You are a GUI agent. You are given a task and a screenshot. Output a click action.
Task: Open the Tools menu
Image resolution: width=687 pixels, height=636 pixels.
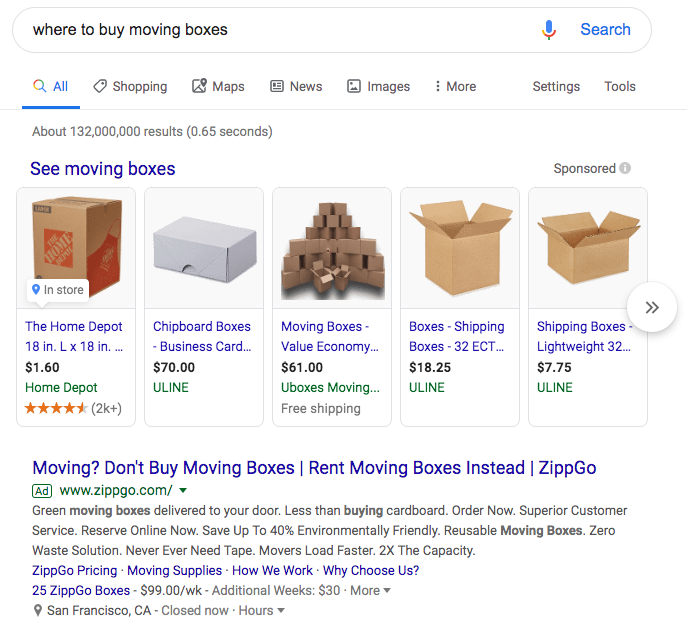tap(620, 87)
